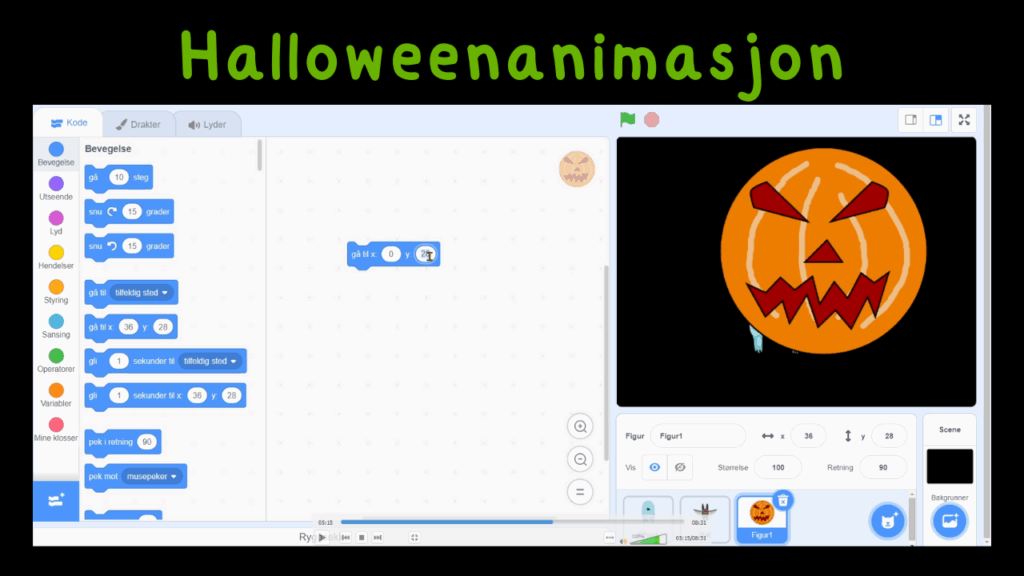Zoom in the code workspace
Image resolution: width=1024 pixels, height=576 pixels.
580,426
